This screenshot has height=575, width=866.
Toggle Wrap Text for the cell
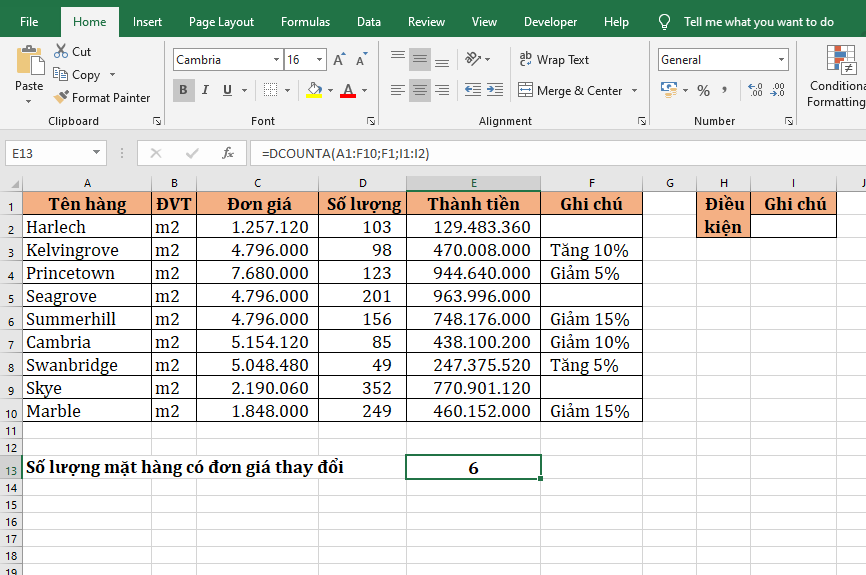[x=554, y=60]
